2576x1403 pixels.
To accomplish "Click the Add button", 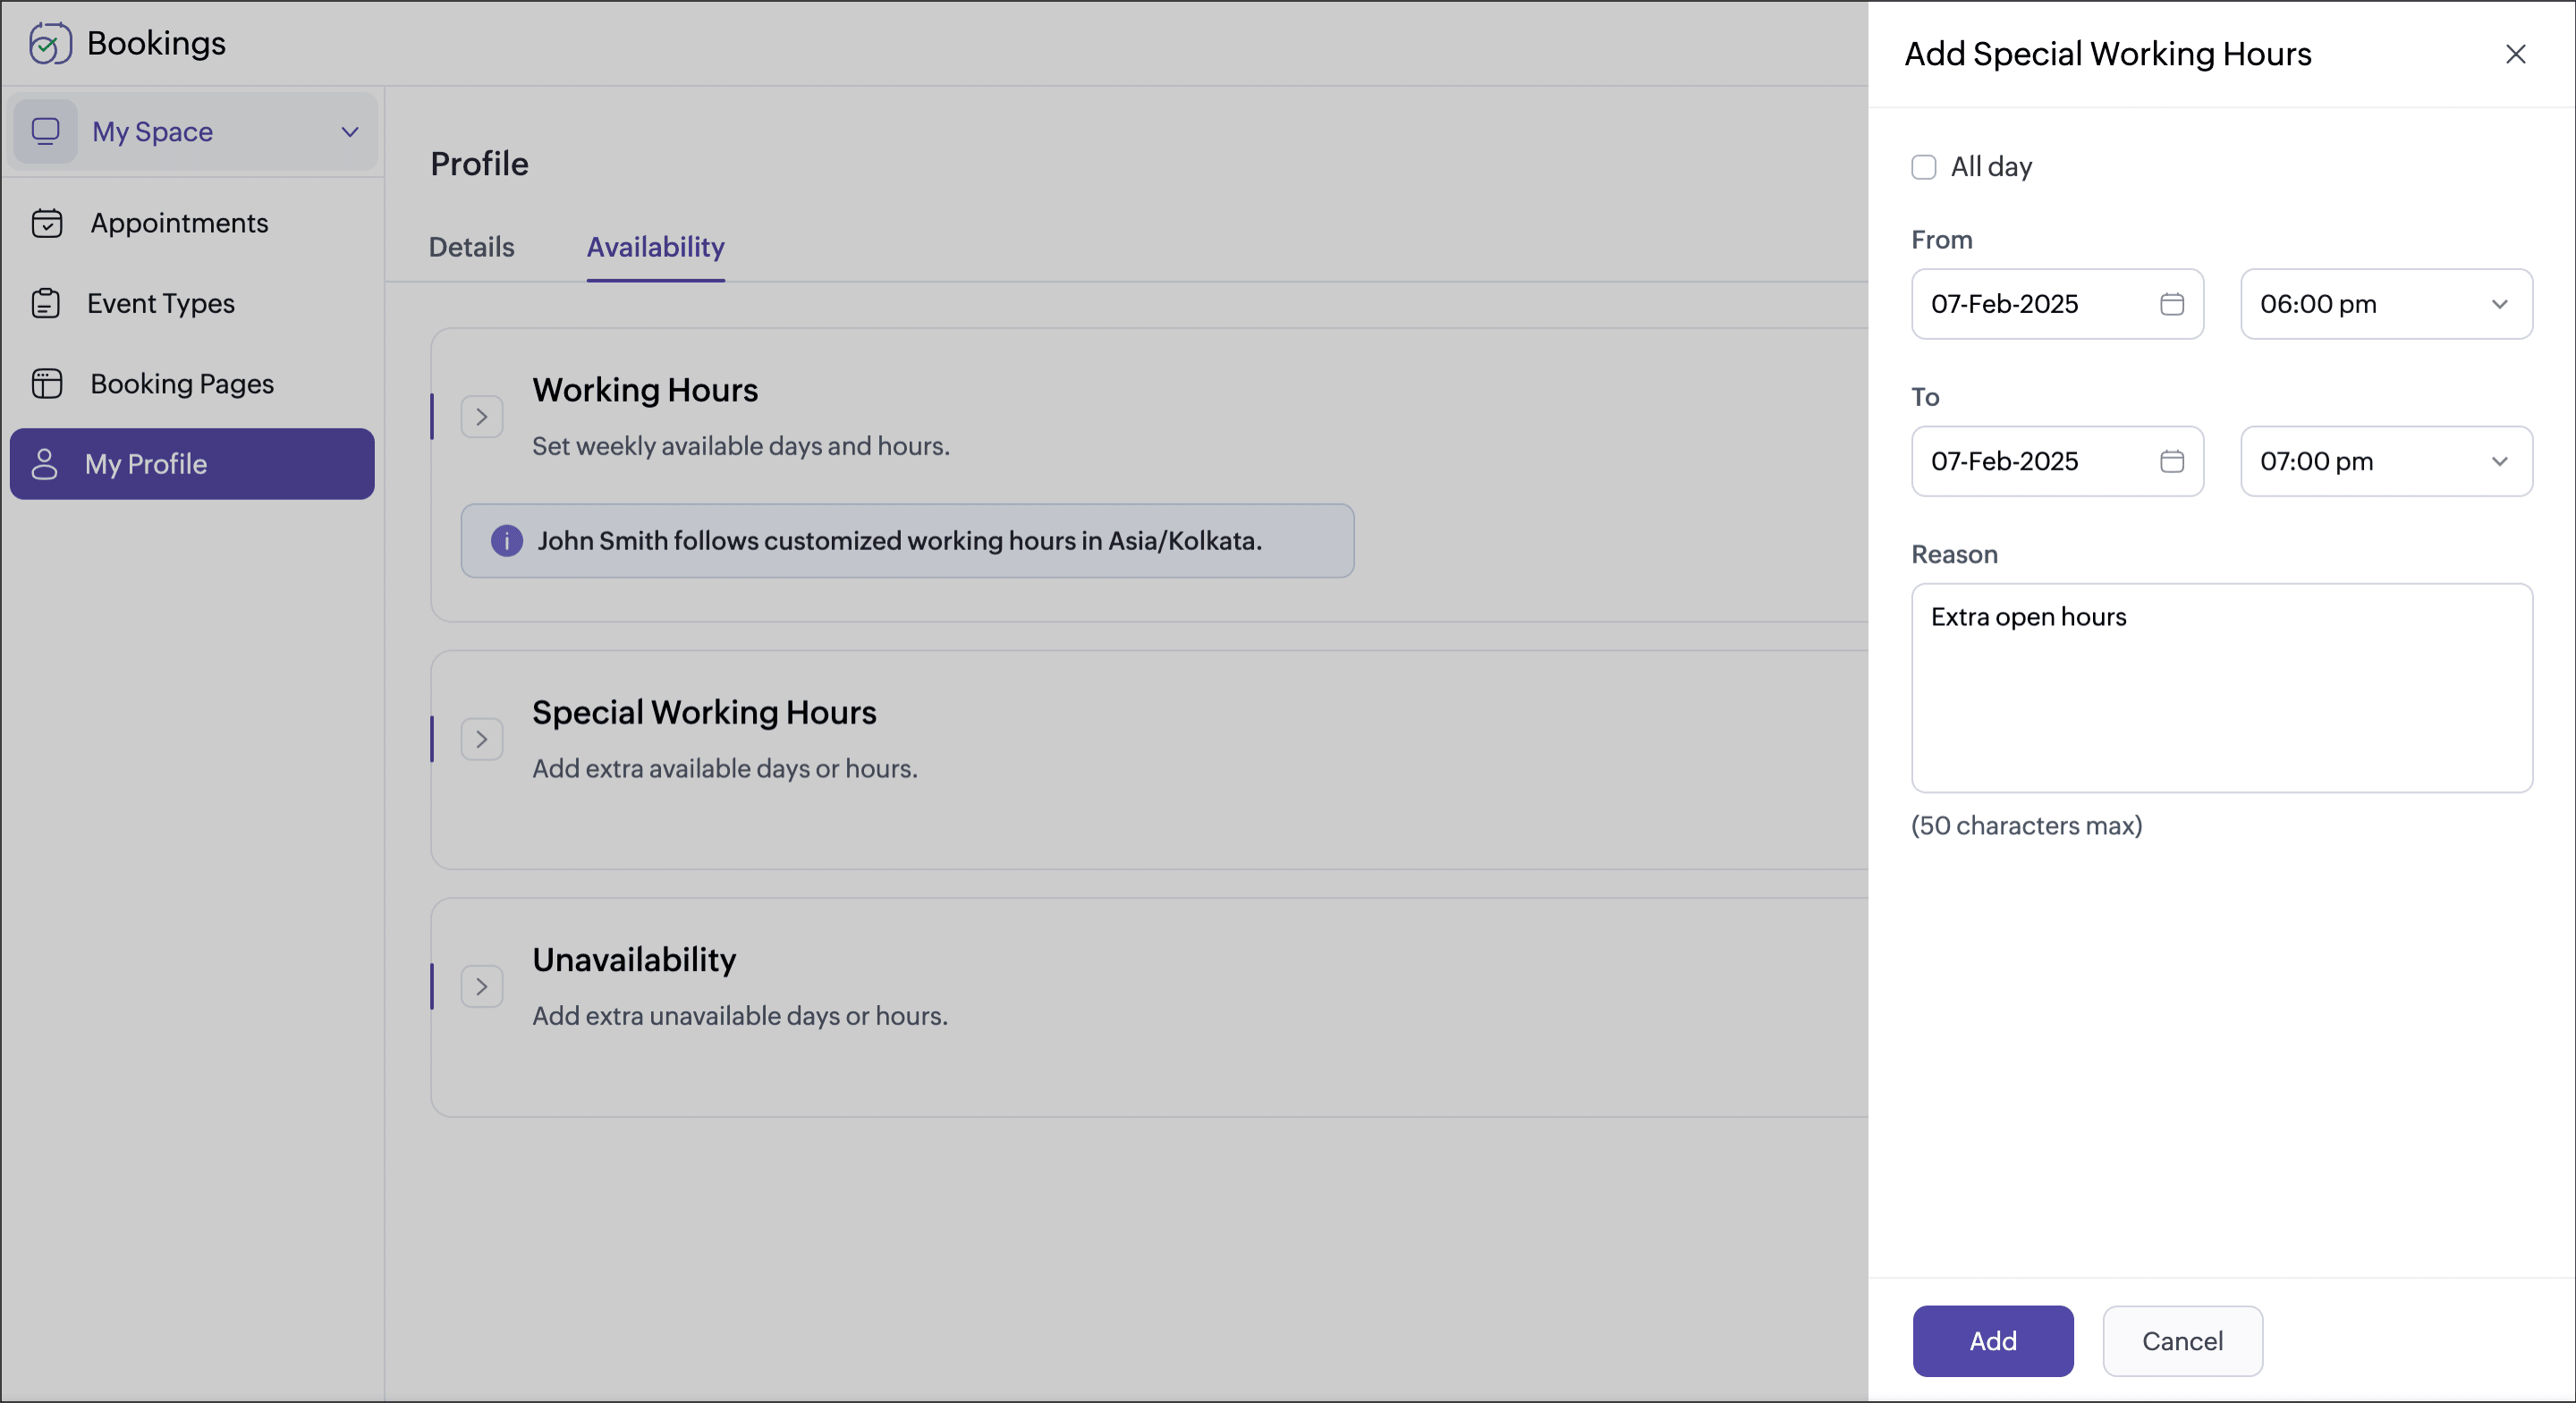I will (1993, 1341).
